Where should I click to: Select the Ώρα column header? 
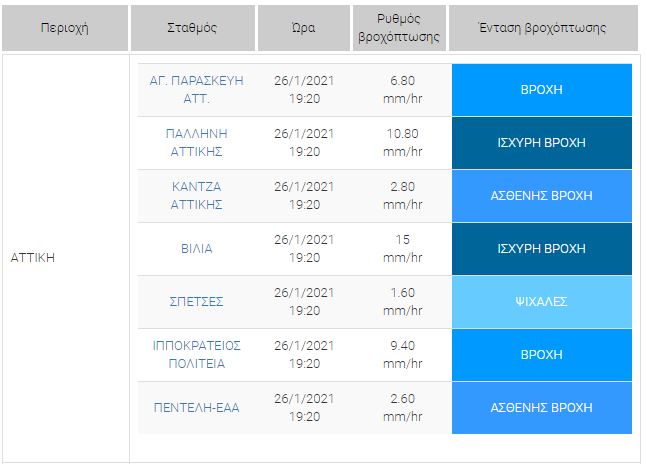[x=303, y=28]
